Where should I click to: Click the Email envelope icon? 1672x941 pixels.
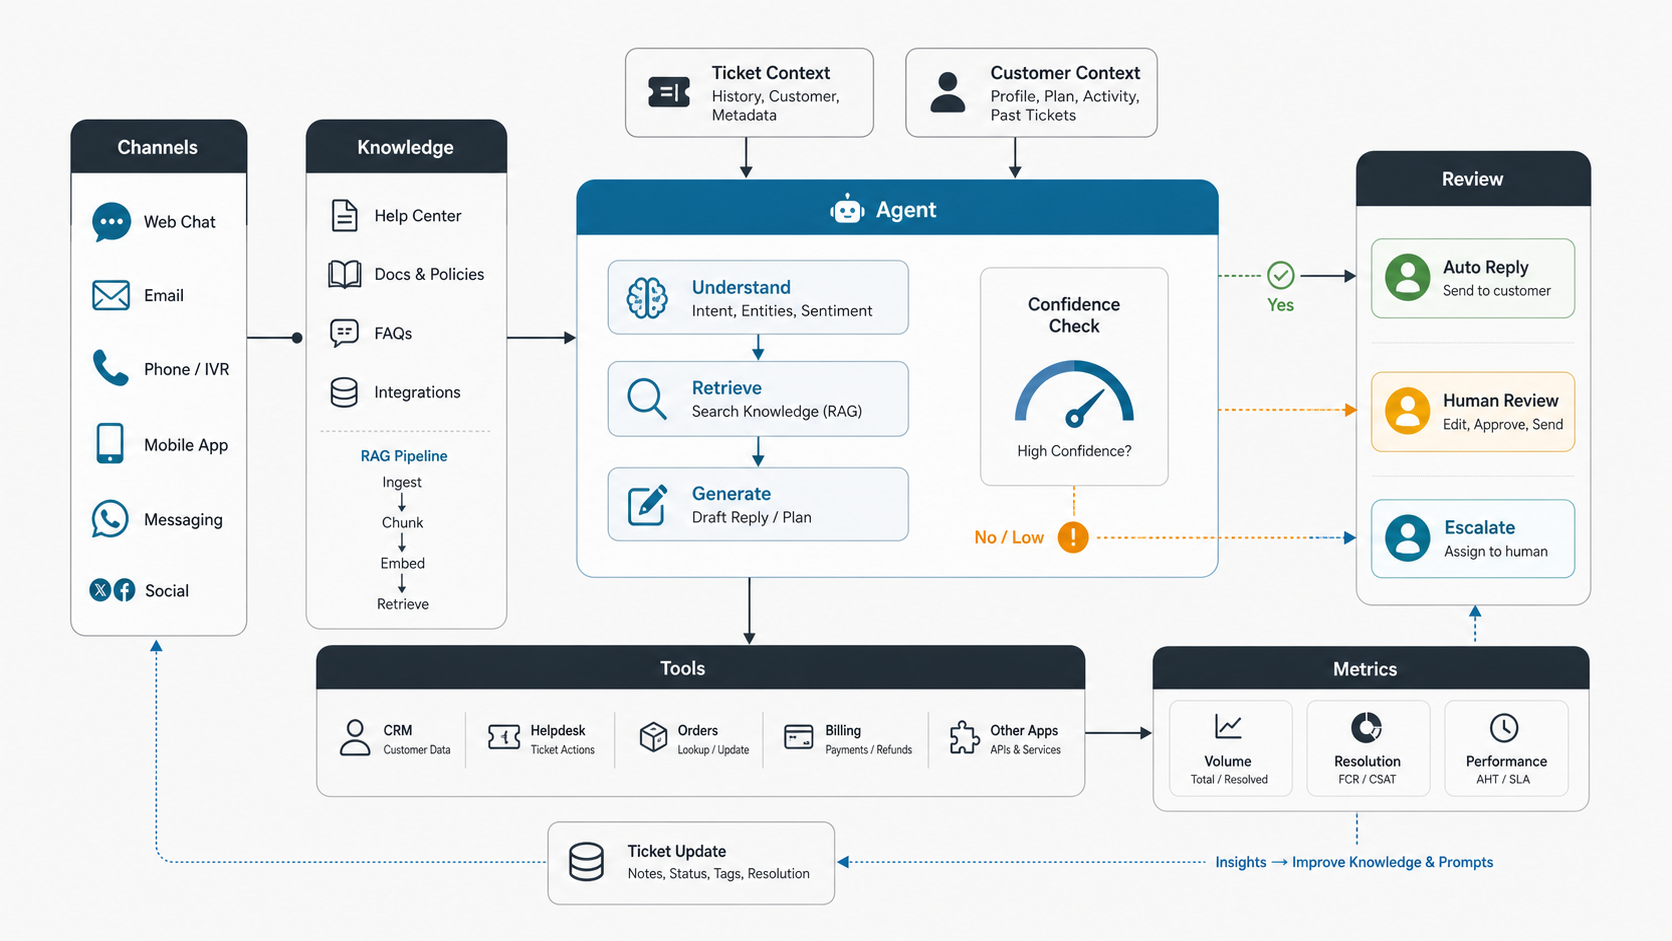tap(111, 295)
